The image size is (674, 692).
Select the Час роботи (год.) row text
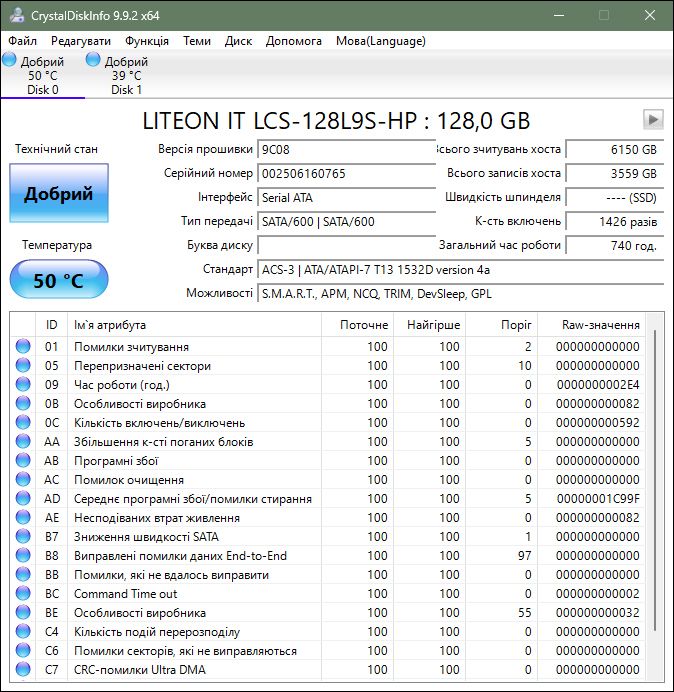coord(122,385)
